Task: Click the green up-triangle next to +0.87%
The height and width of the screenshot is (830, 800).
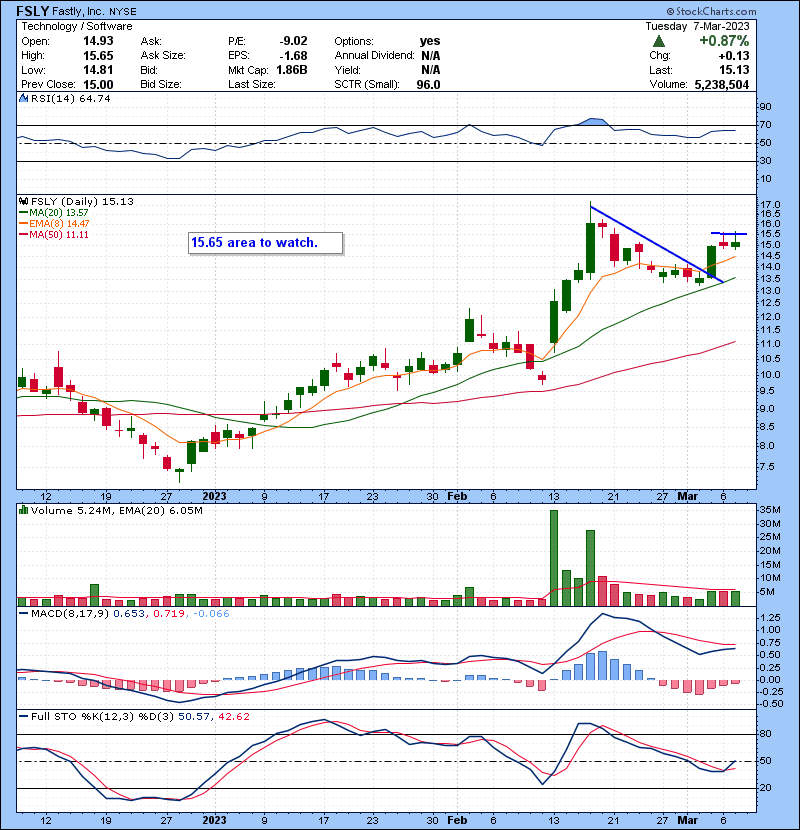Action: click(659, 41)
